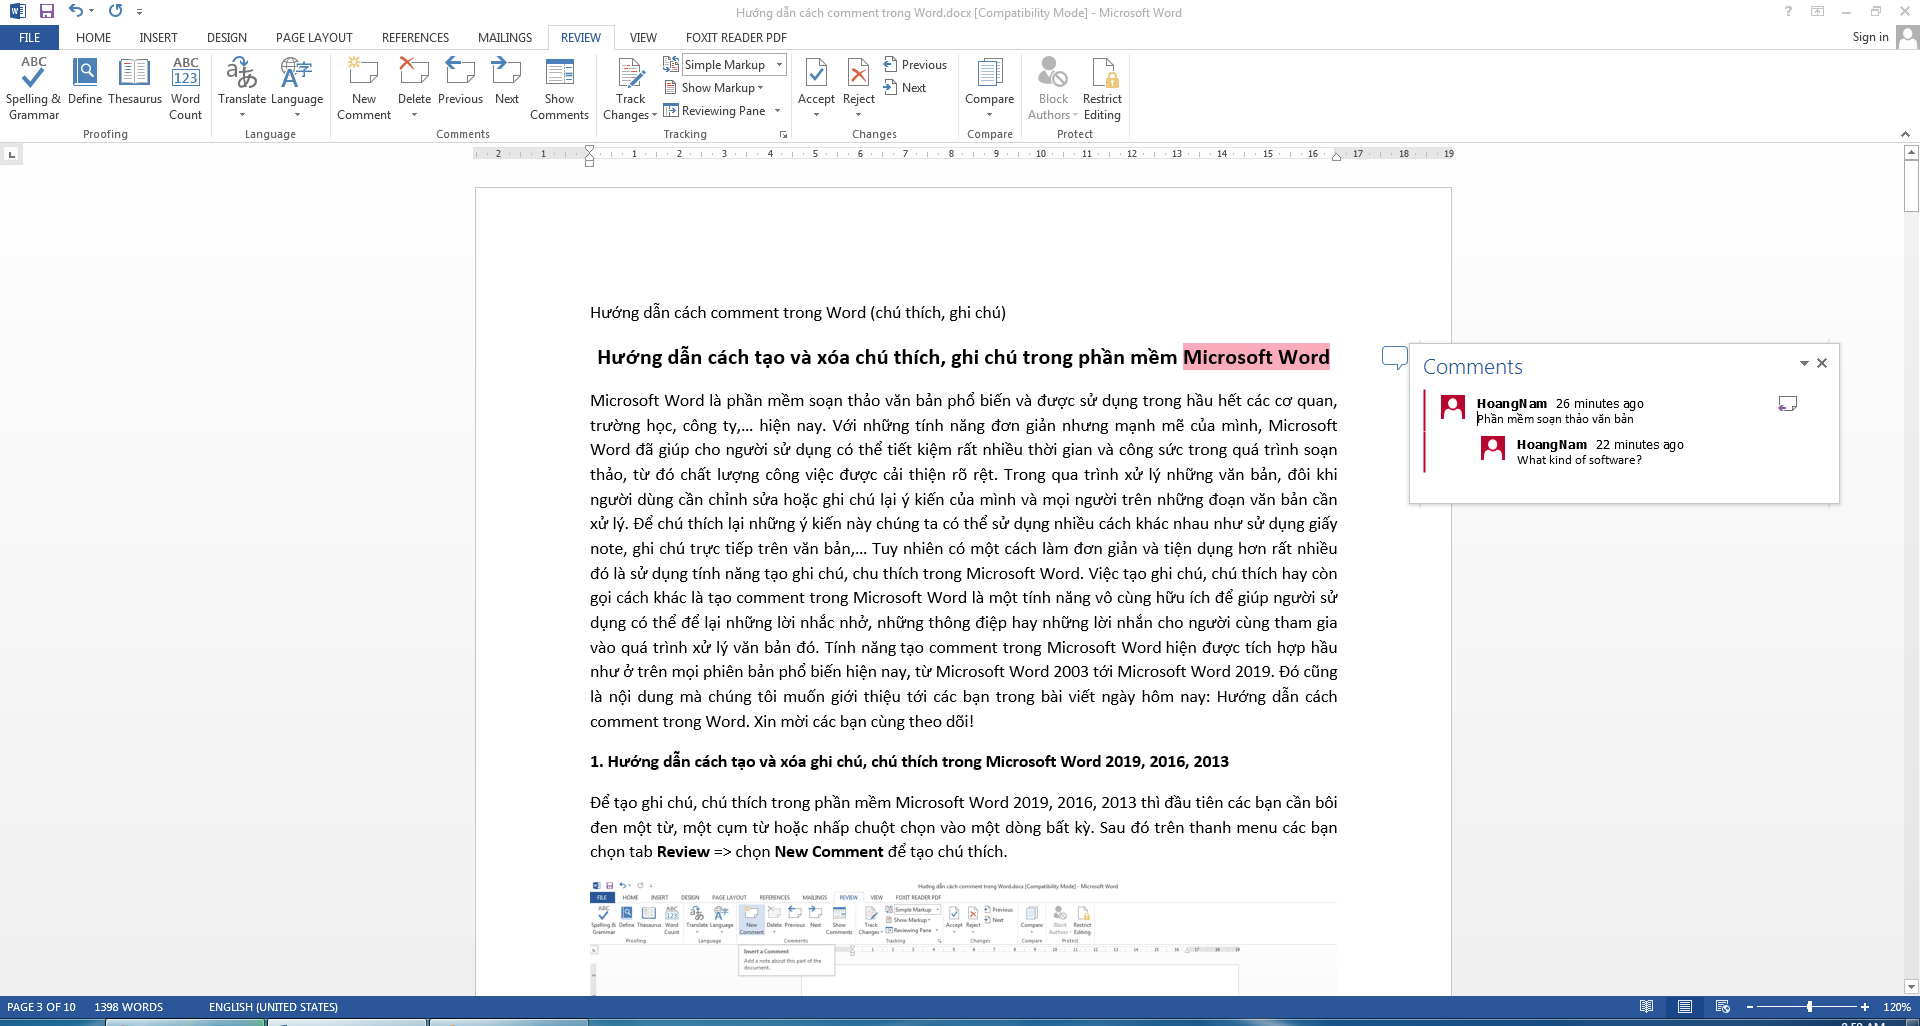The width and height of the screenshot is (1920, 1026).
Task: Click the comment balloon beside the heading
Action: tap(1393, 357)
